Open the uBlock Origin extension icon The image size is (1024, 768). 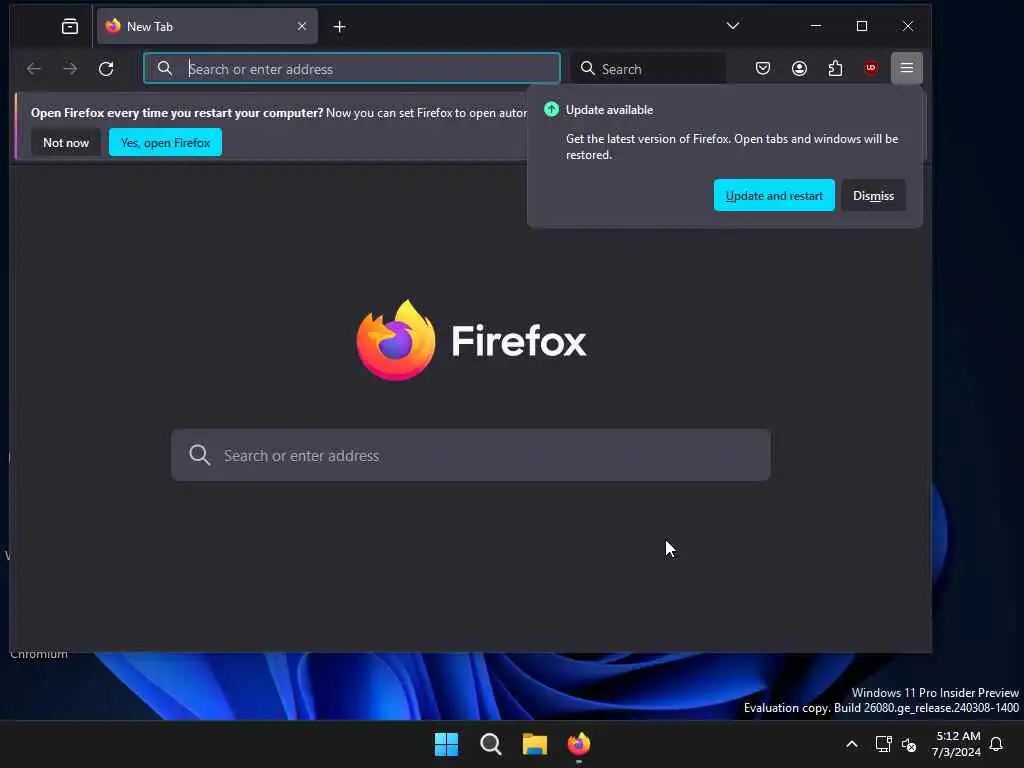[871, 68]
